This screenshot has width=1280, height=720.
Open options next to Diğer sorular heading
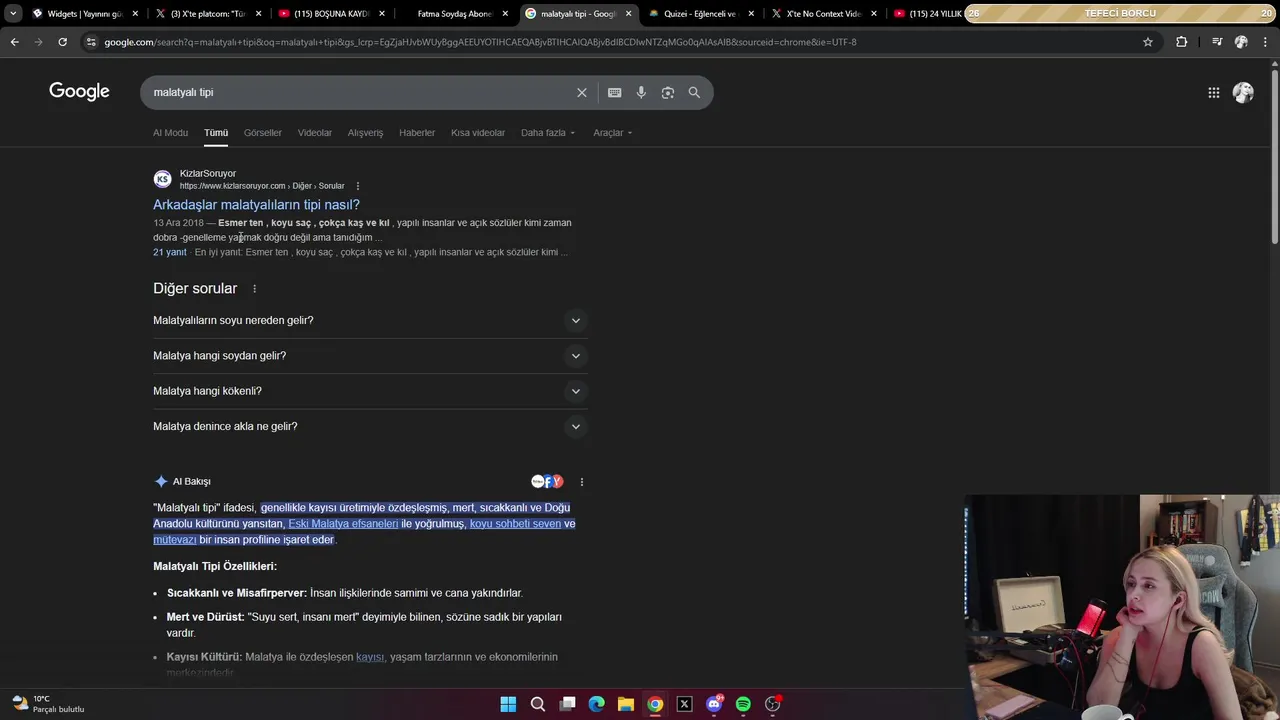point(254,289)
